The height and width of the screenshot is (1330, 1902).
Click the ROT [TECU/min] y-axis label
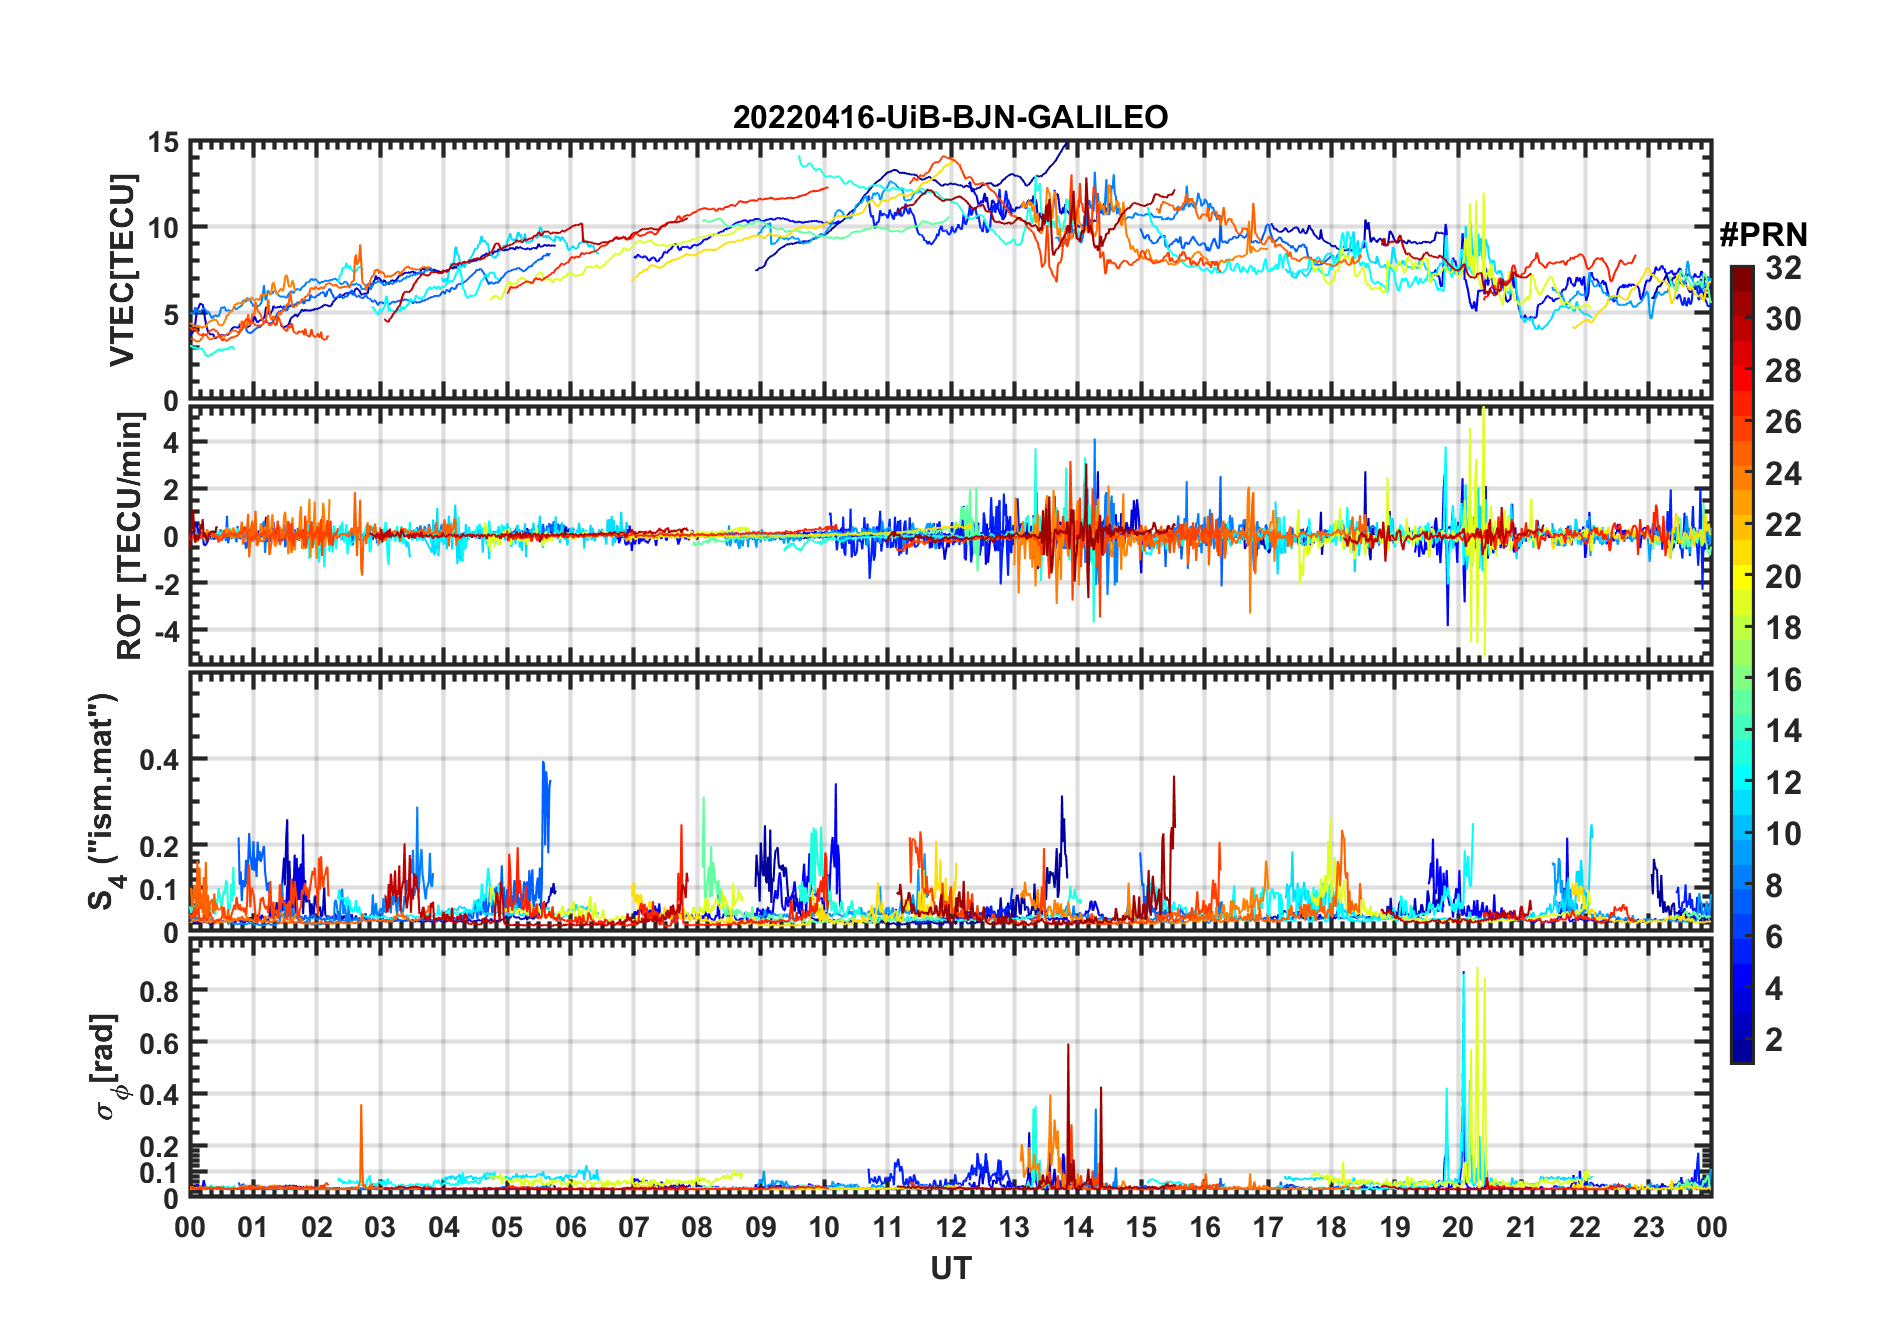(x=129, y=536)
